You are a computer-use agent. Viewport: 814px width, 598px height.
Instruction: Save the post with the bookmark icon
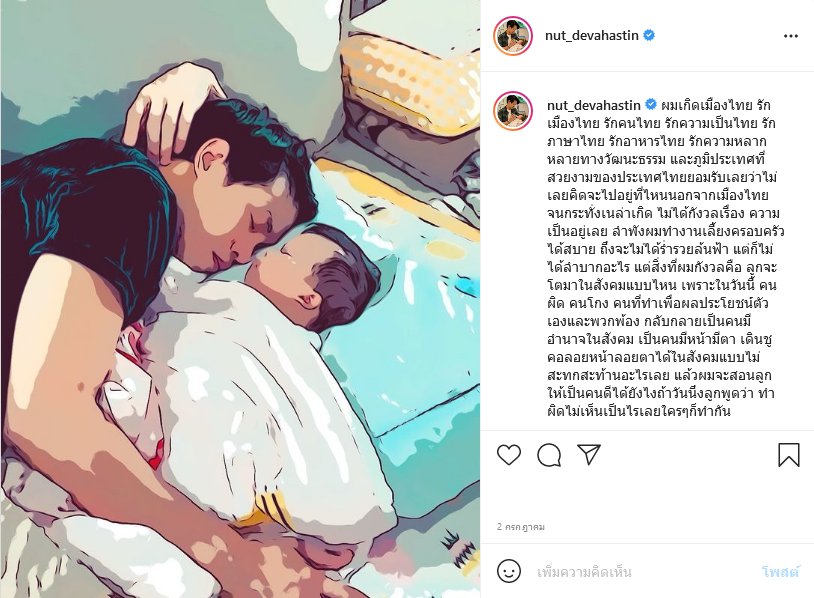point(789,455)
